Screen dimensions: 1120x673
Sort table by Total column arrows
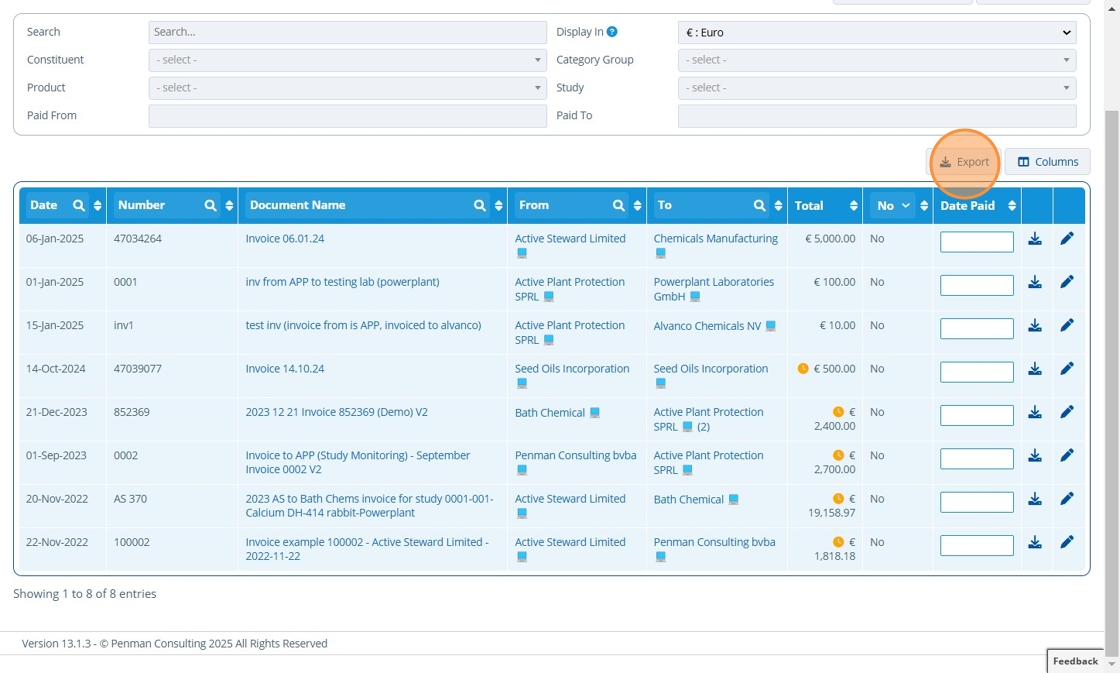[x=853, y=206]
